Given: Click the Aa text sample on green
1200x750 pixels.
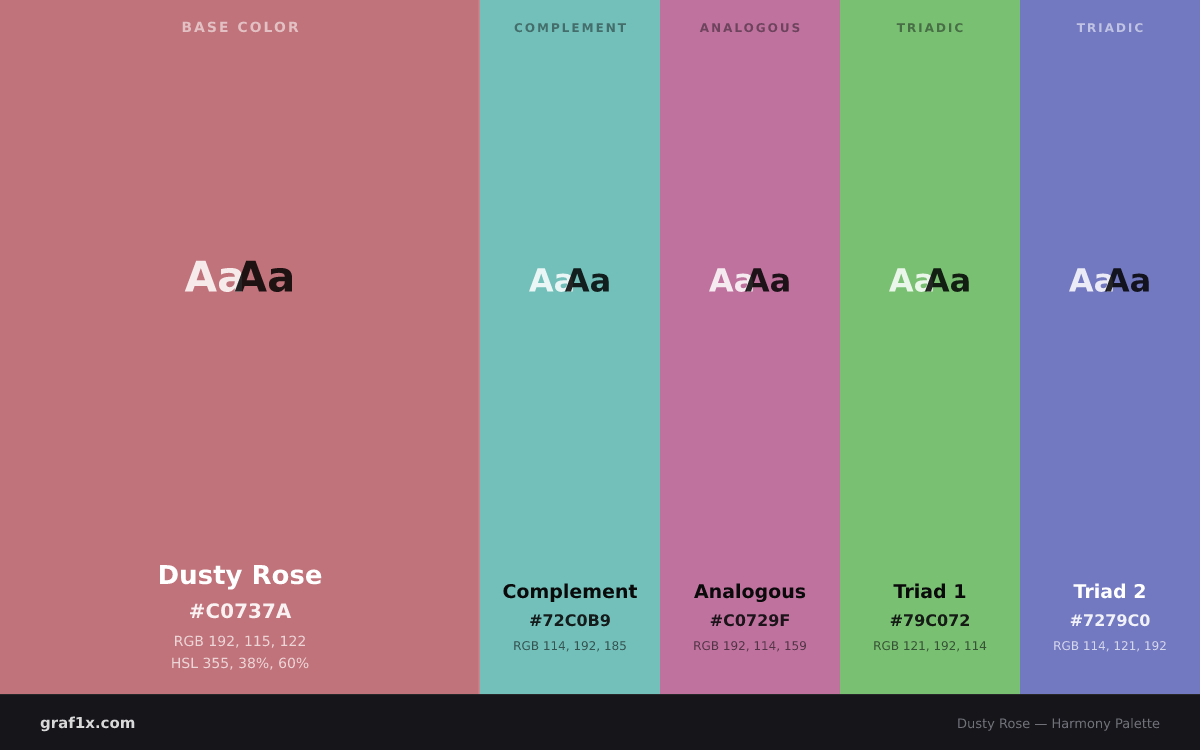Looking at the screenshot, I should point(930,281).
